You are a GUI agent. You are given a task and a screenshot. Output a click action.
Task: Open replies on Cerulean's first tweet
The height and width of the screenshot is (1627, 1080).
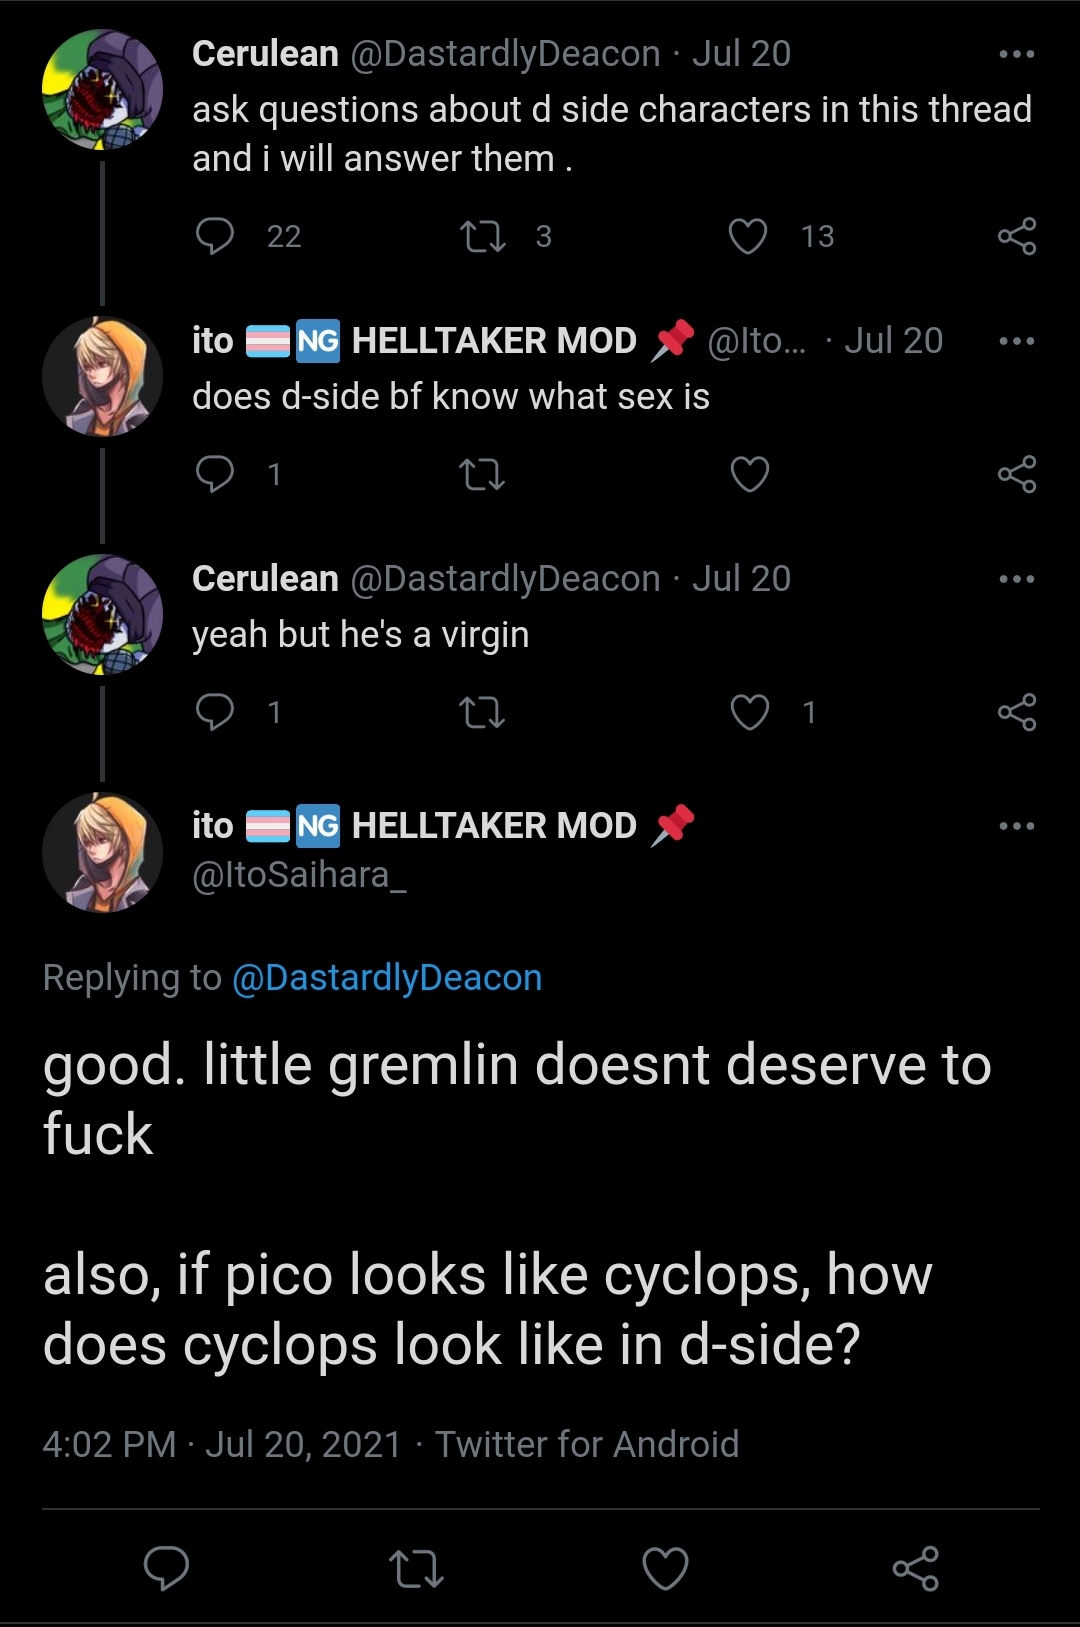(x=215, y=236)
